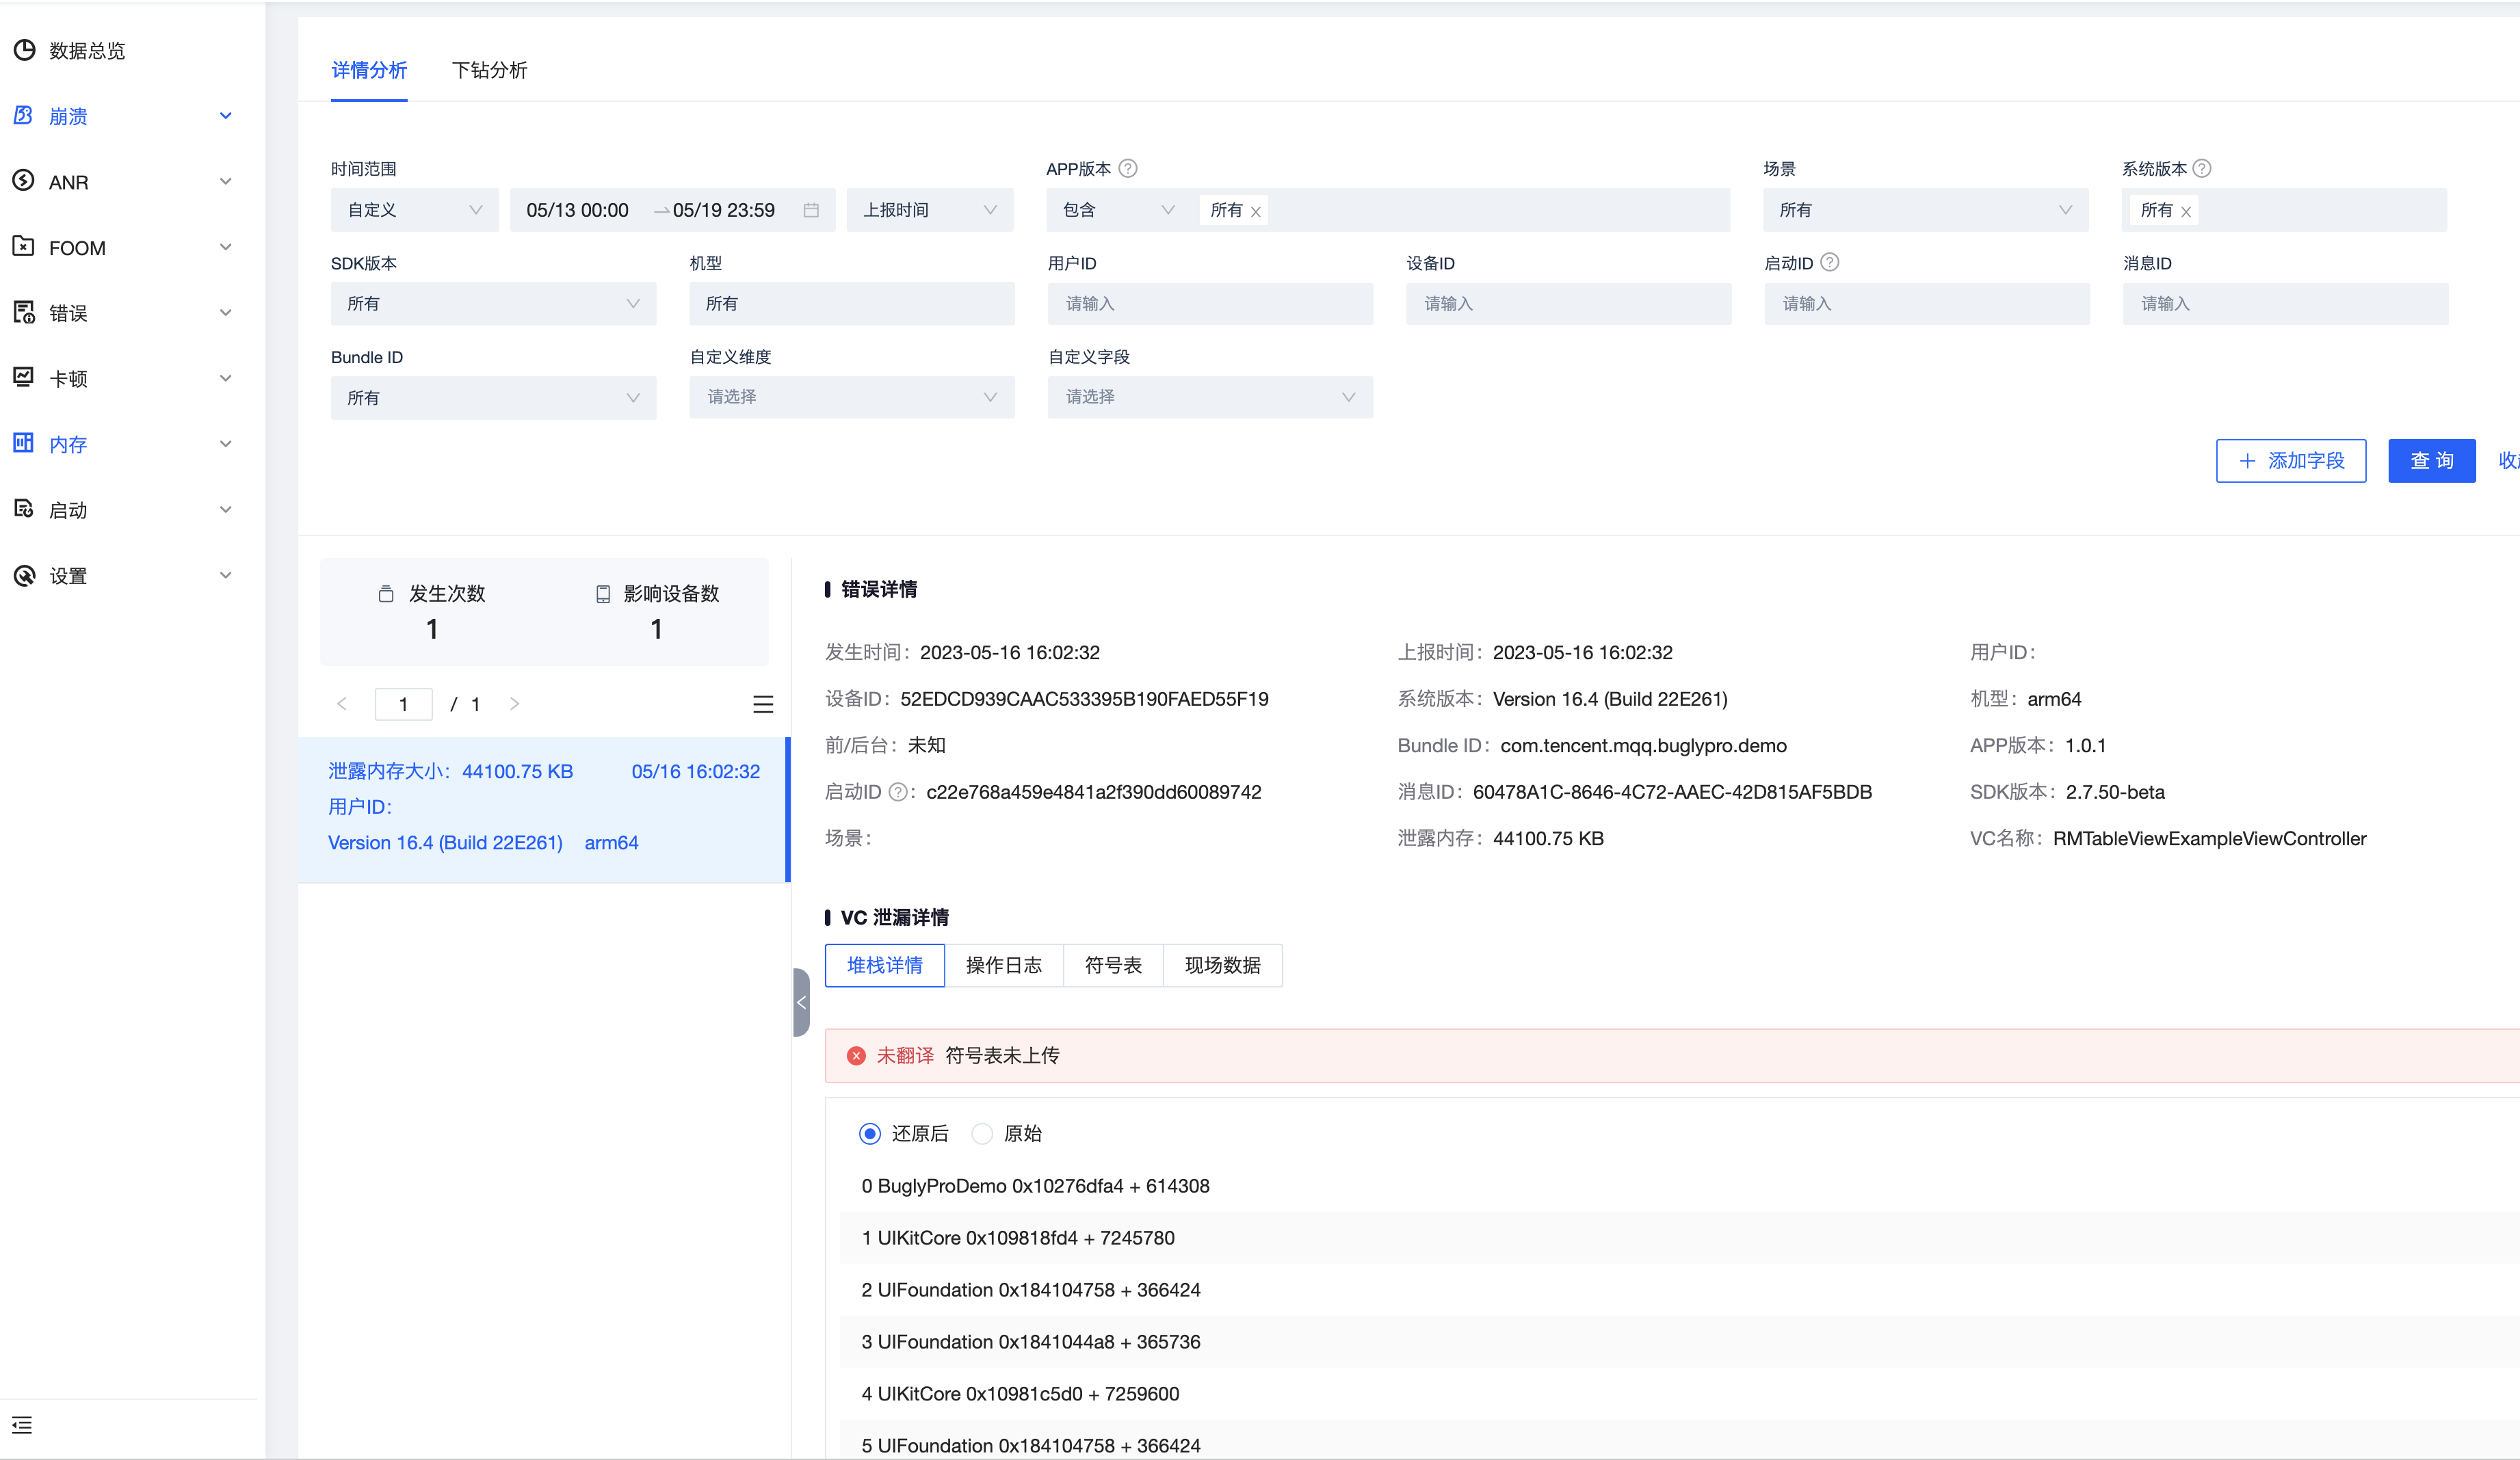The image size is (2520, 1460).
Task: Click the red 未翻译 error icon
Action: coord(856,1056)
